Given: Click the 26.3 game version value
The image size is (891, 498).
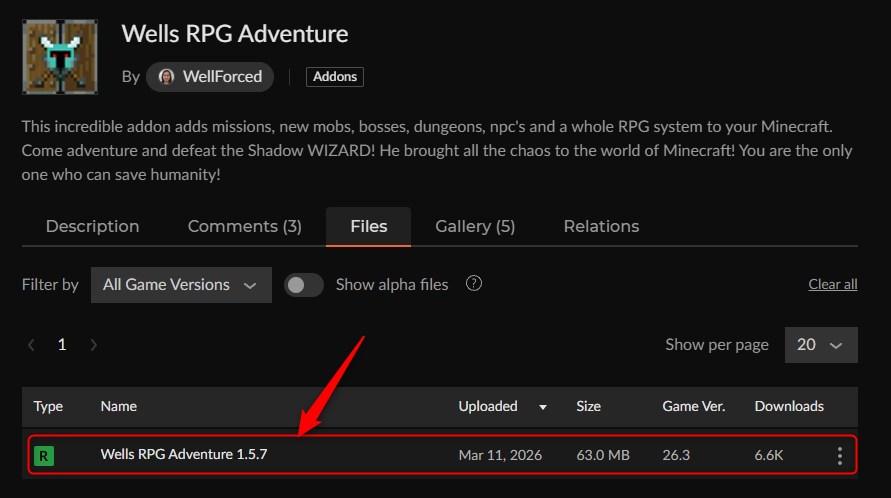Looking at the screenshot, I should tap(676, 455).
